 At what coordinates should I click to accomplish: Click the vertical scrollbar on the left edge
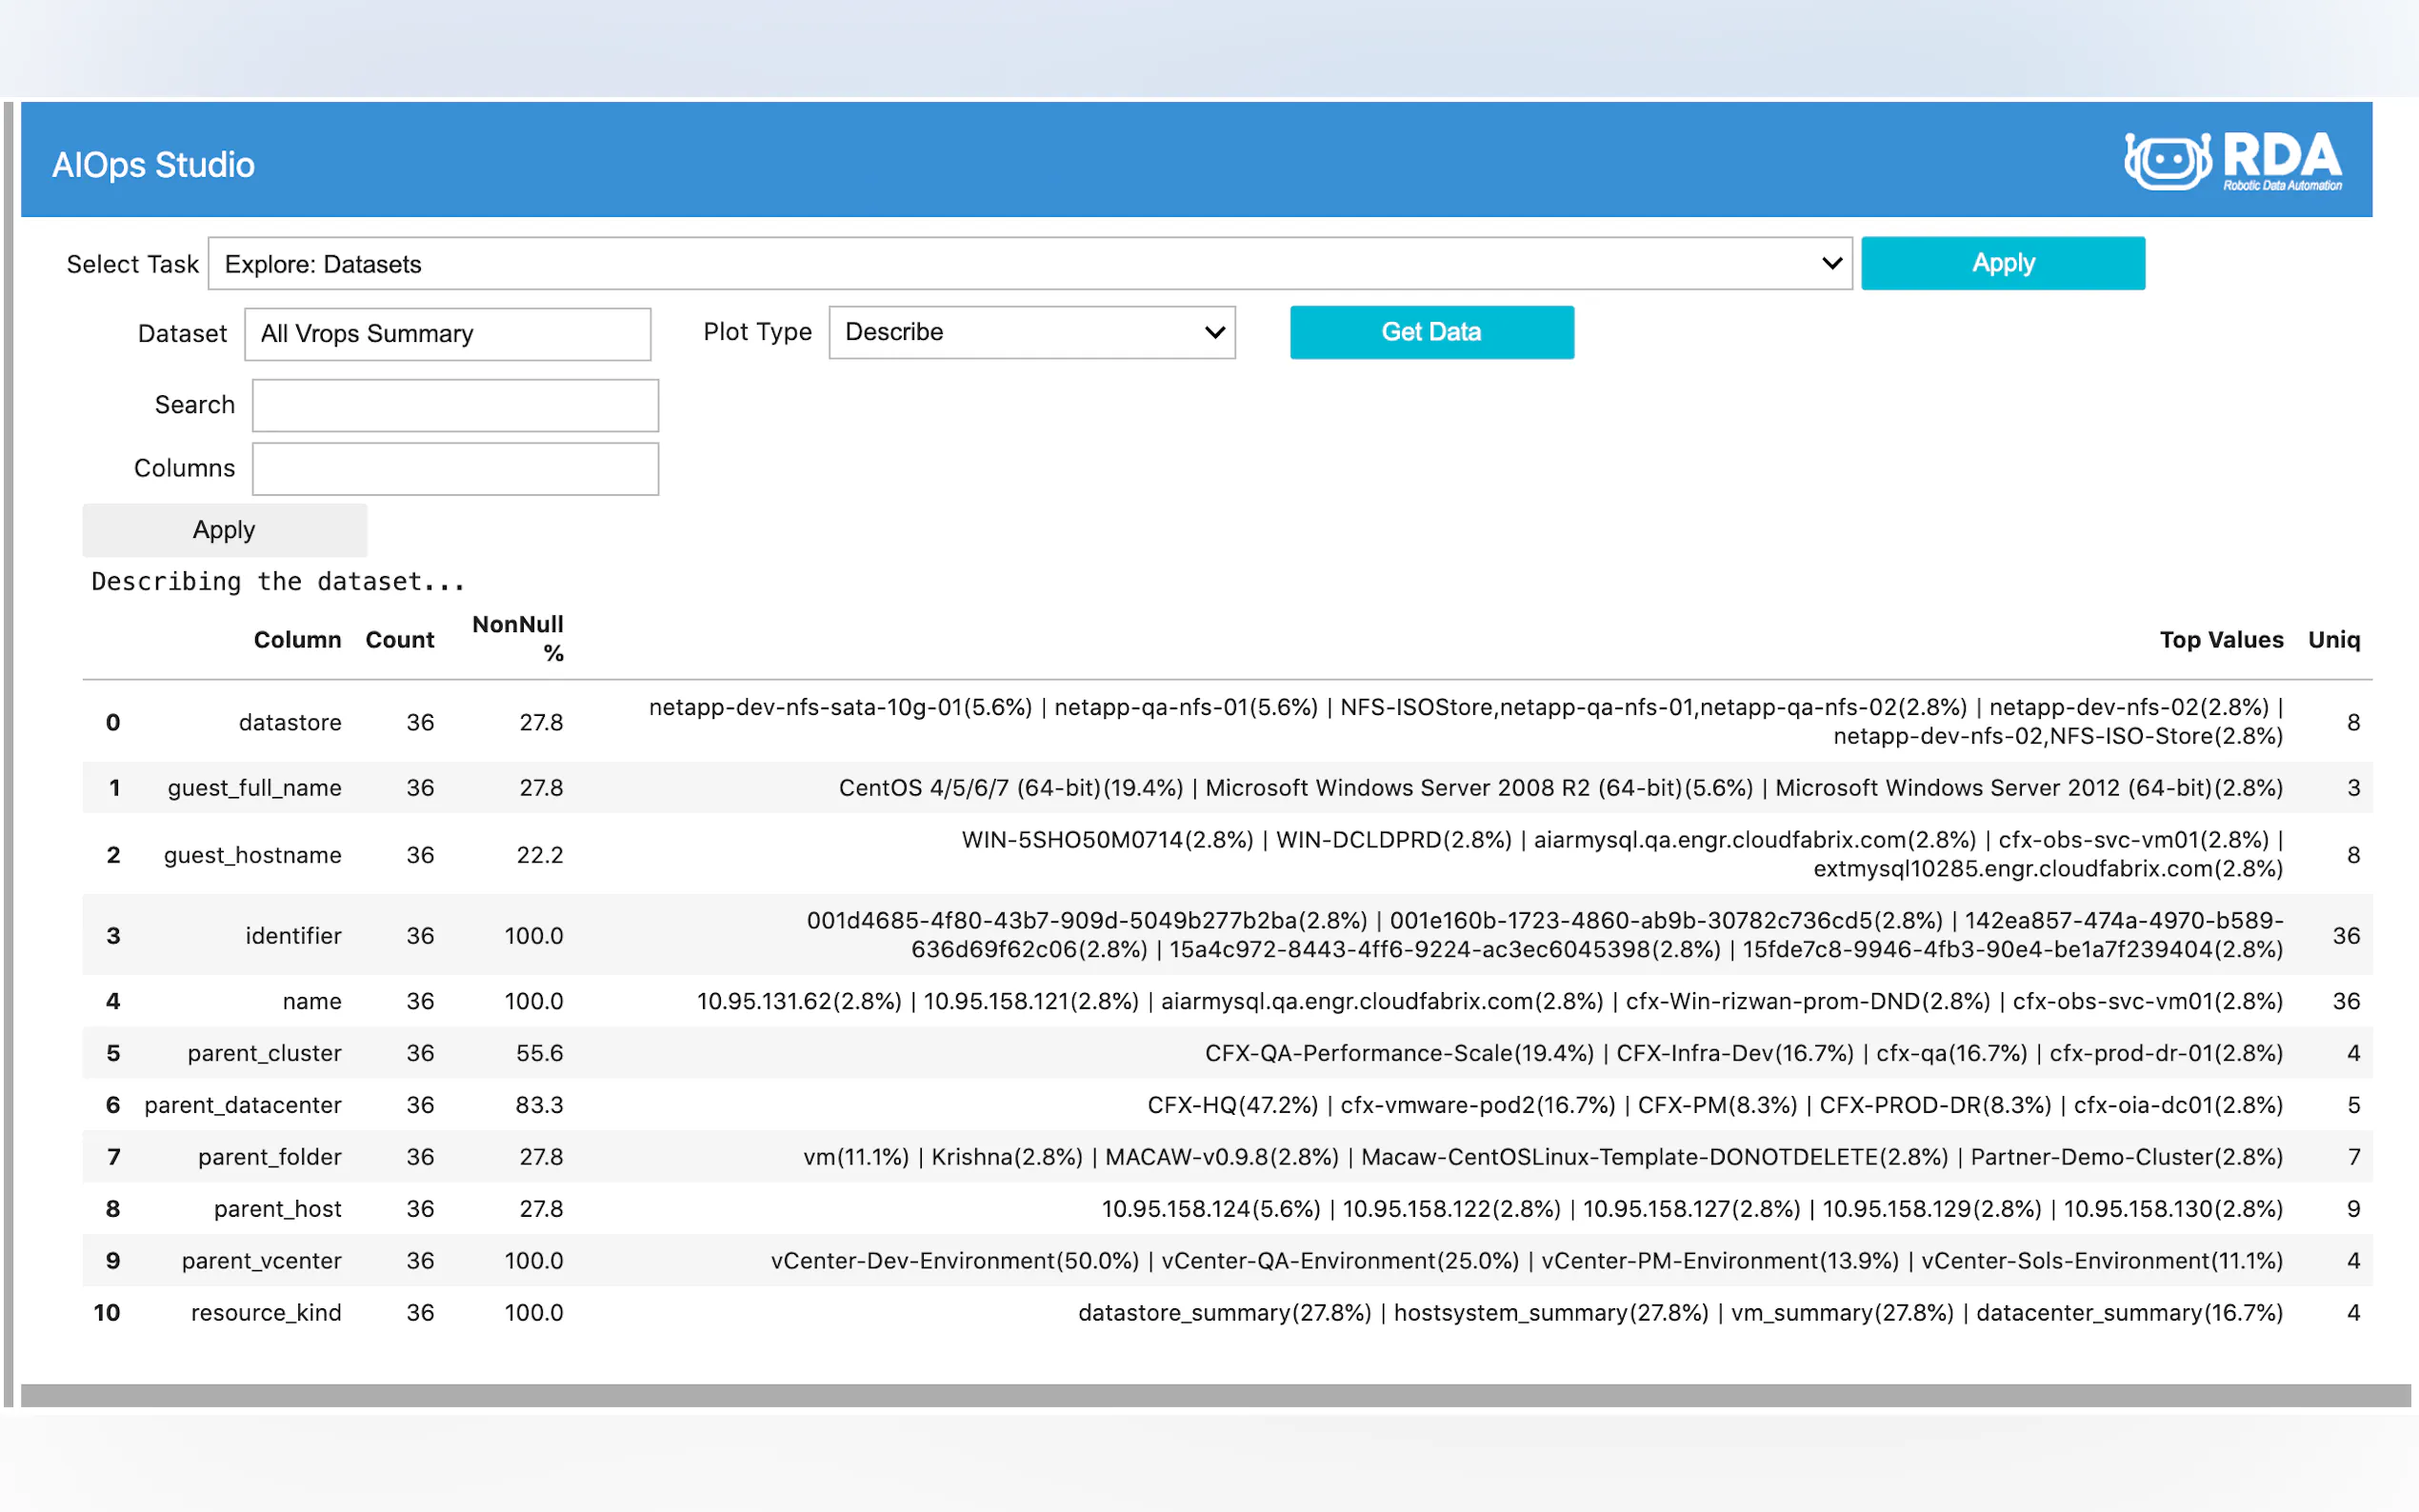tap(9, 752)
